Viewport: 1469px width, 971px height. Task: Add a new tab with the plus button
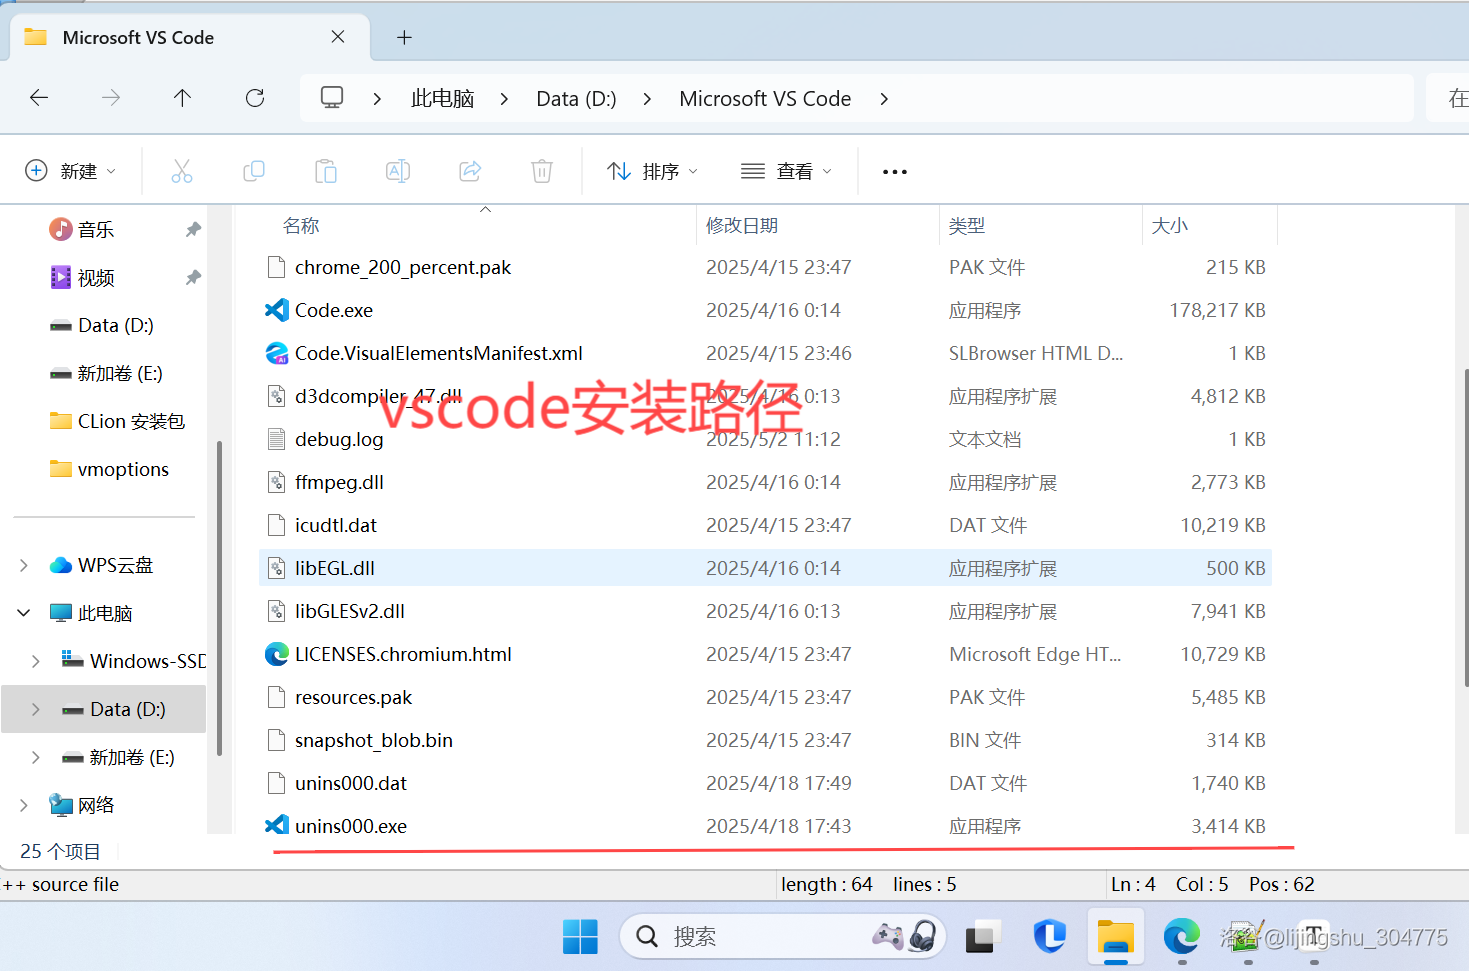coord(404,38)
